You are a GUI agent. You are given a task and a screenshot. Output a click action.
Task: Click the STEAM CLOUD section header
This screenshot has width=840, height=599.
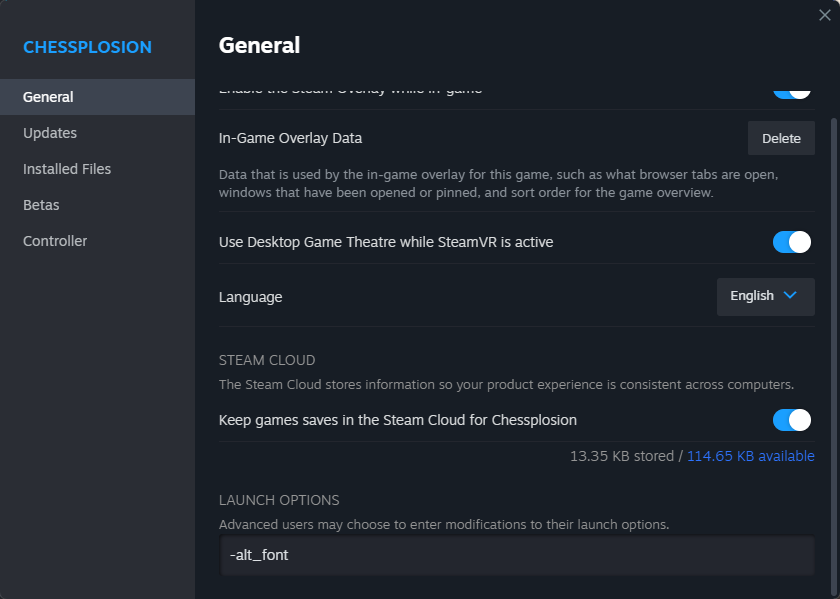(x=267, y=360)
